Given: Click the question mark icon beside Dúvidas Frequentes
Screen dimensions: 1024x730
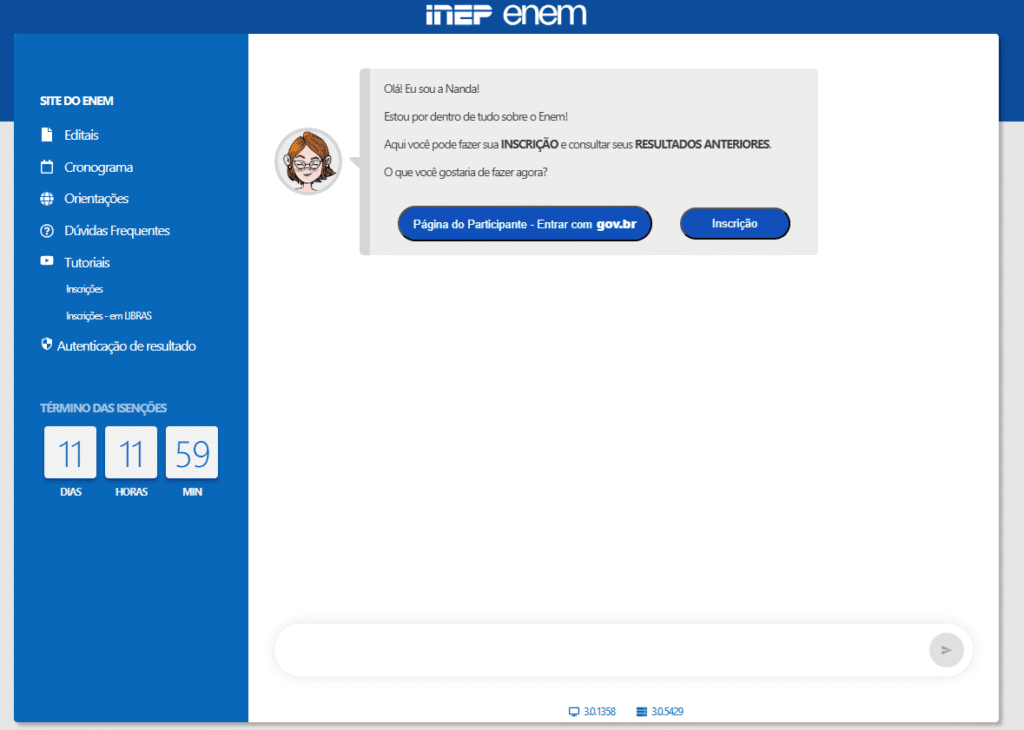Looking at the screenshot, I should pos(46,230).
